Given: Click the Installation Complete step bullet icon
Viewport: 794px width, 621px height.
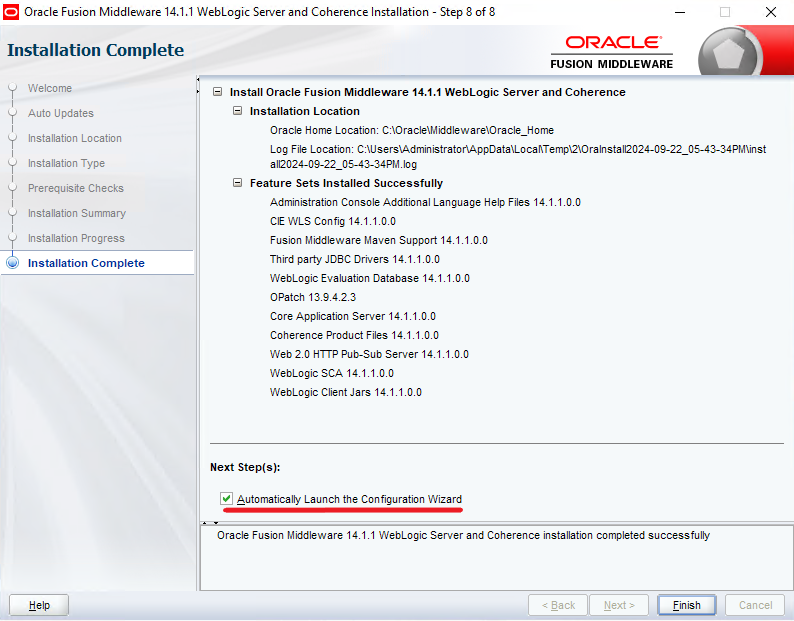Looking at the screenshot, I should point(13,263).
